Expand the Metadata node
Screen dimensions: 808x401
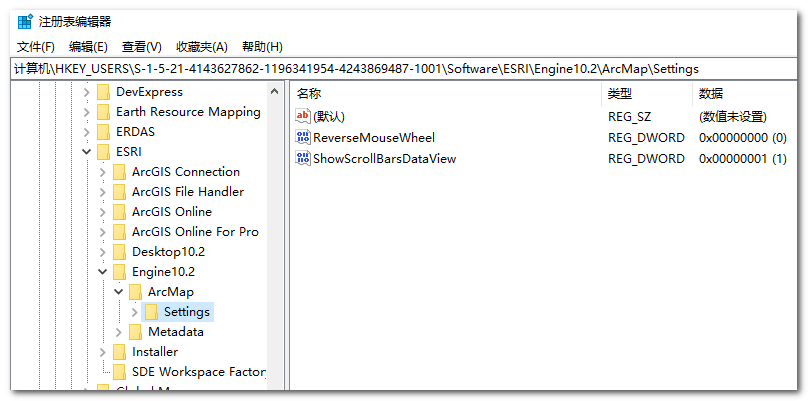[x=119, y=332]
